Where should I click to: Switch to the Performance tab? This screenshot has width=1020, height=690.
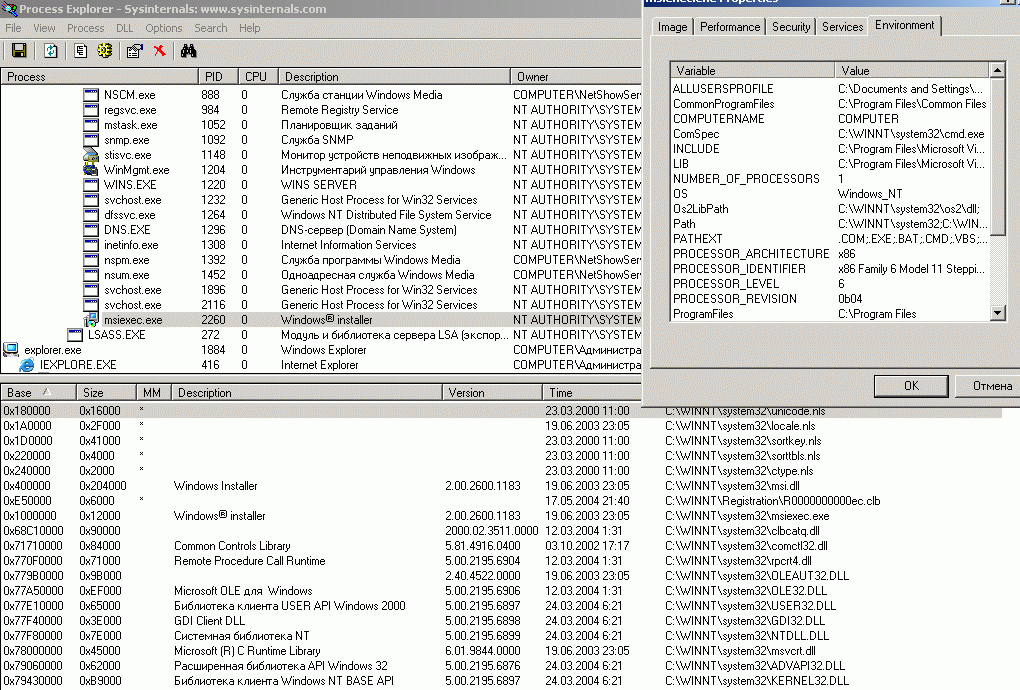[x=729, y=27]
